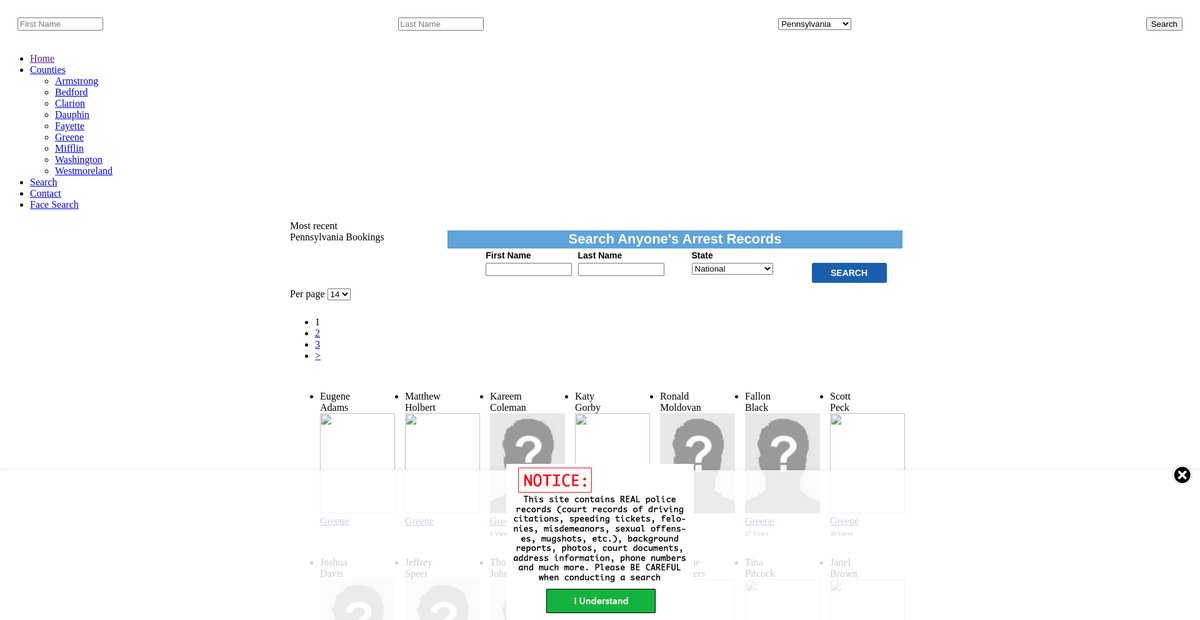Go to the Face Search page
The width and height of the screenshot is (1200, 620).
pos(54,205)
